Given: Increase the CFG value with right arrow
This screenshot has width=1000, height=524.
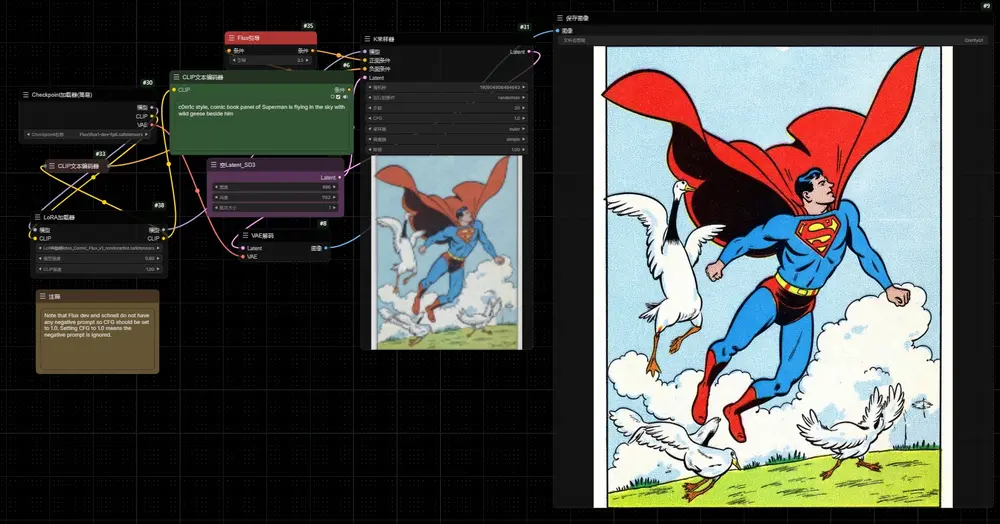Looking at the screenshot, I should click(x=524, y=119).
